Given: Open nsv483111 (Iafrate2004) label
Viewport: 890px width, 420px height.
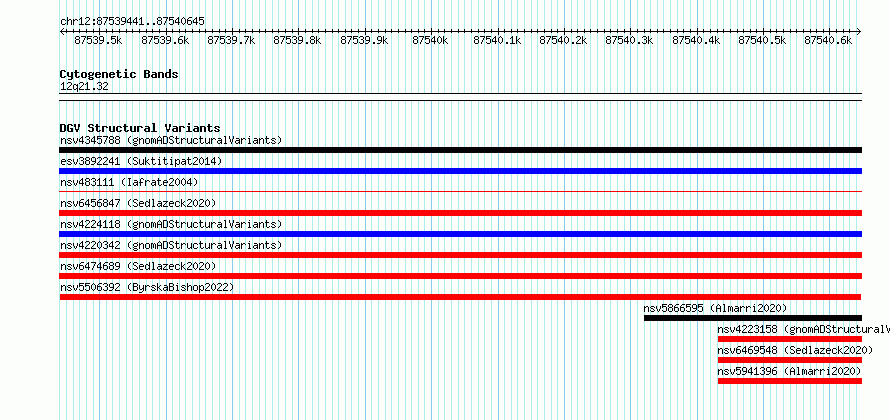Looking at the screenshot, I should 129,182.
